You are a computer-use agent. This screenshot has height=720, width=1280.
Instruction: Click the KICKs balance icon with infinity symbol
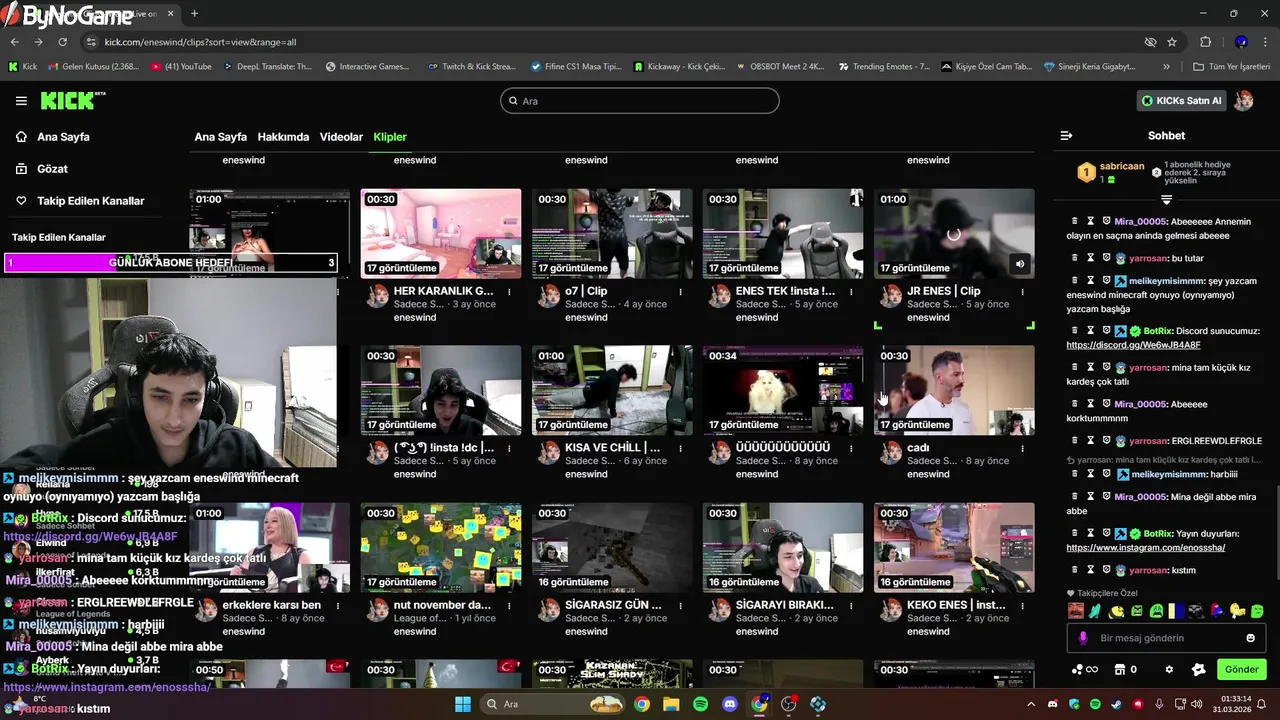(x=1085, y=670)
